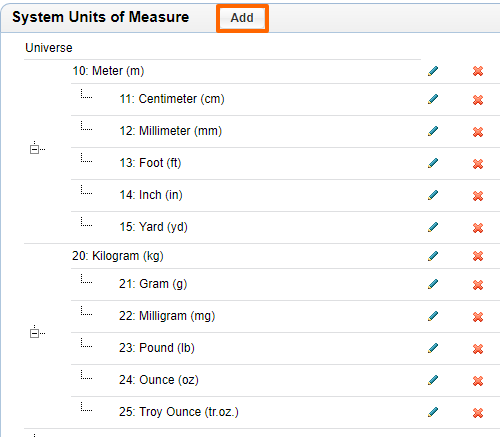Viewport: 500px width, 437px height.
Task: Delete the Pound (lb) unit
Action: (478, 349)
